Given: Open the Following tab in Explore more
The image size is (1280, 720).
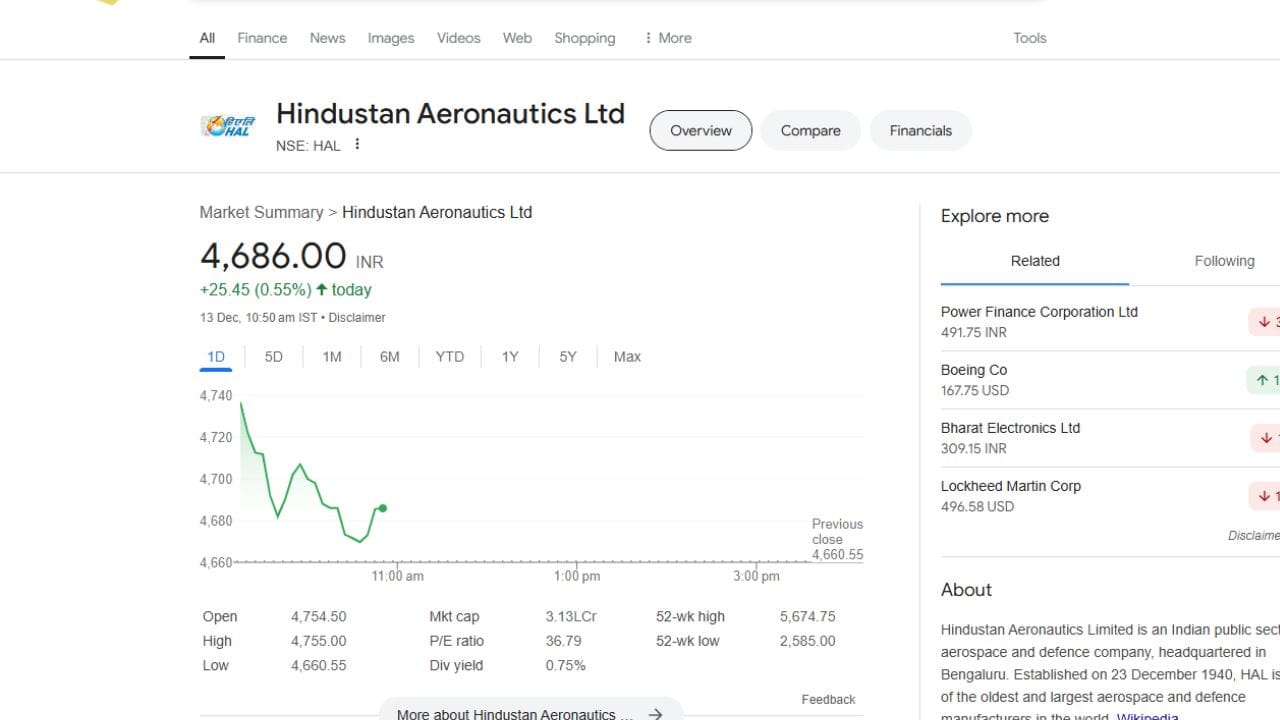Looking at the screenshot, I should click(x=1223, y=261).
